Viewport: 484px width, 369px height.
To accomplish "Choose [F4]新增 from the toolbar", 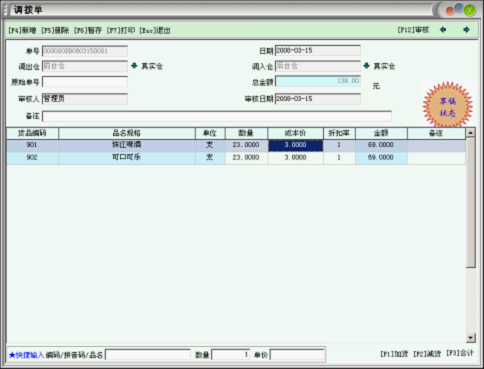I will [x=22, y=31].
